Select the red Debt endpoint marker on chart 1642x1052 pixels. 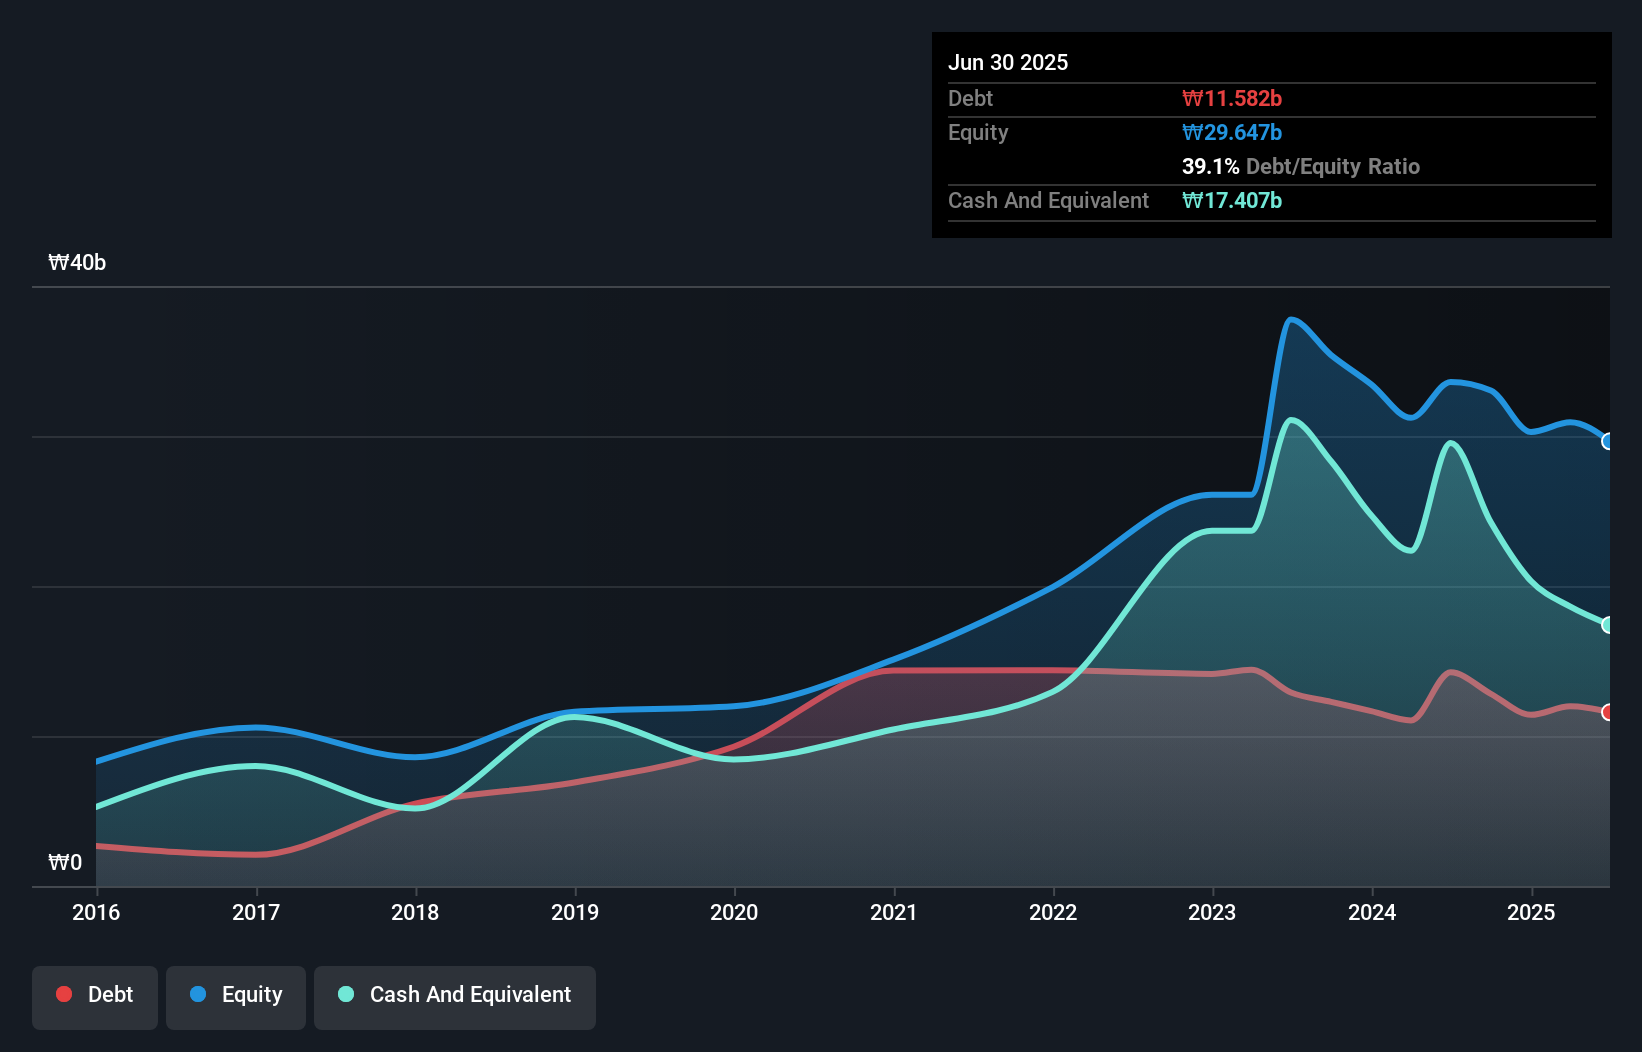(1608, 713)
